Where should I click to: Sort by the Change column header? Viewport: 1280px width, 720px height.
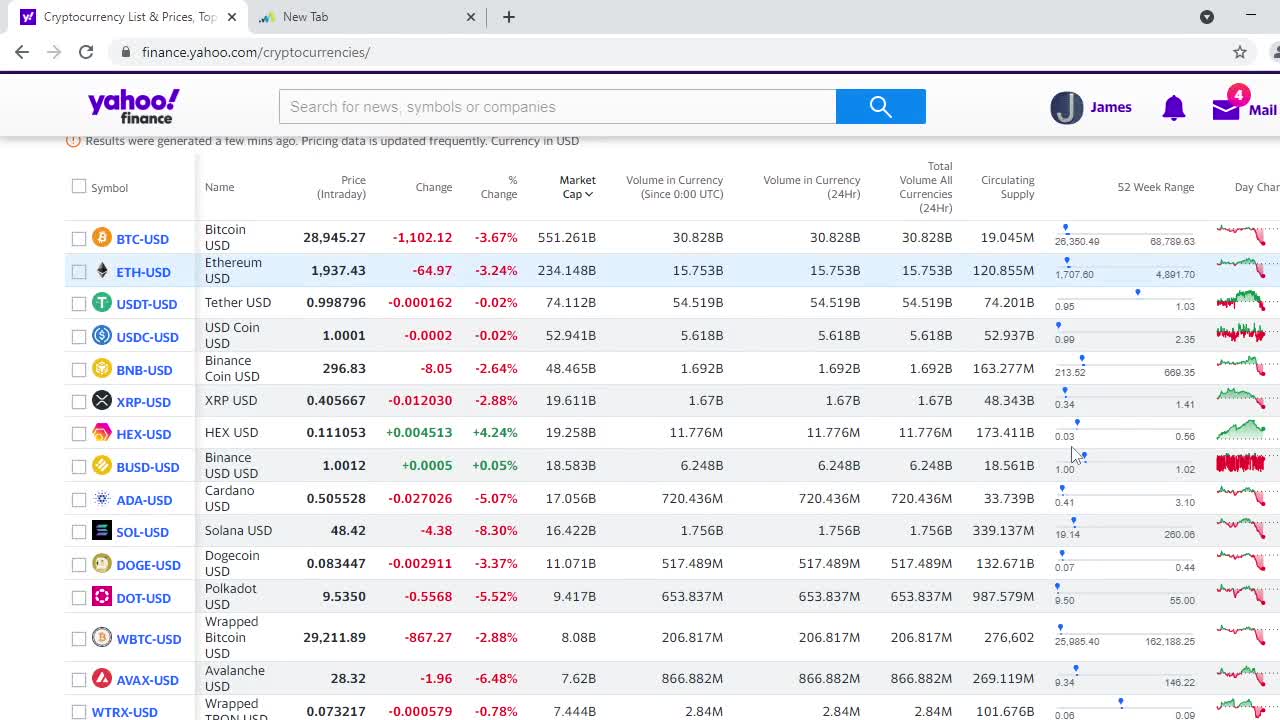coord(434,187)
